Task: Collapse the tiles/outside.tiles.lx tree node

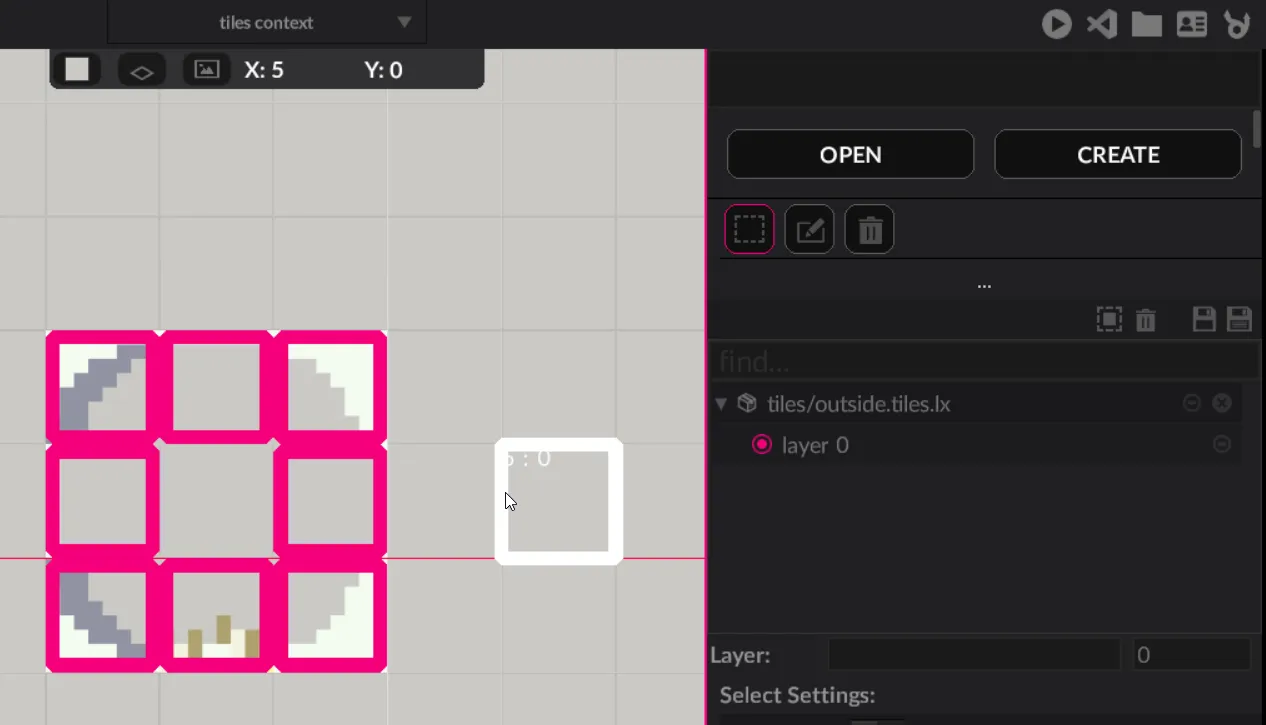Action: [721, 404]
